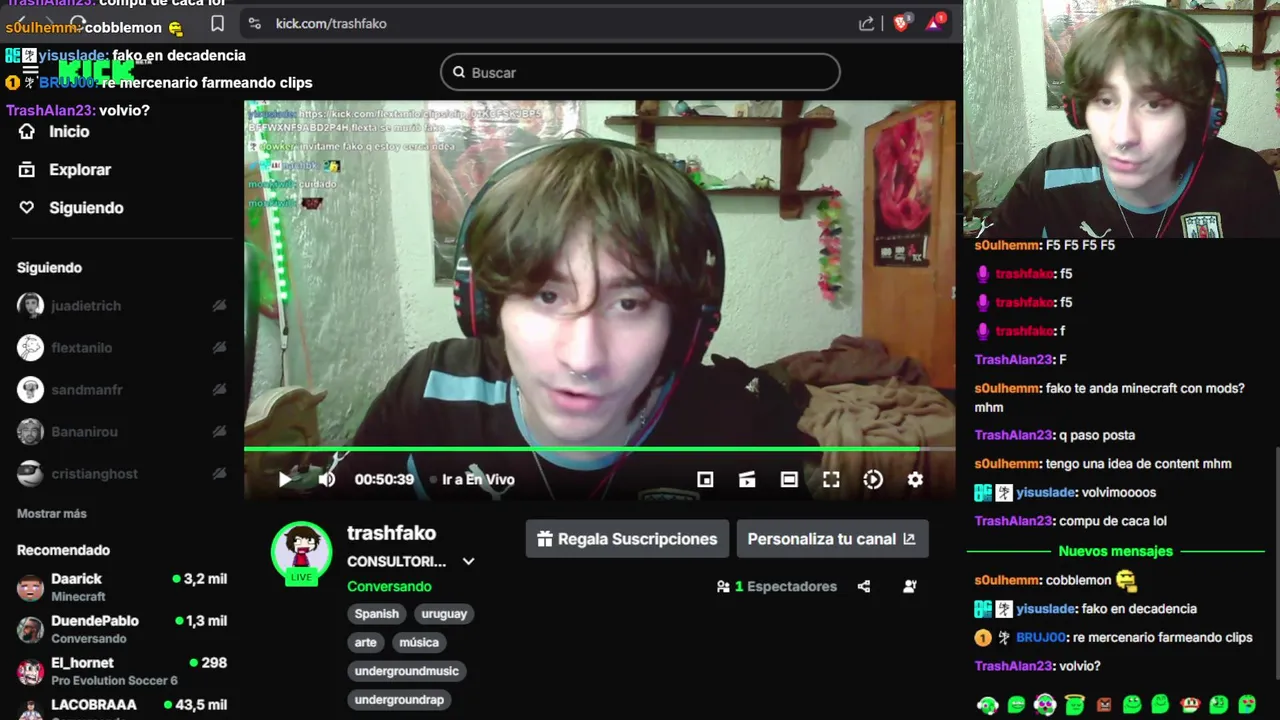Open followed channel juadietrich
The width and height of the screenshot is (1280, 720).
tap(122, 306)
